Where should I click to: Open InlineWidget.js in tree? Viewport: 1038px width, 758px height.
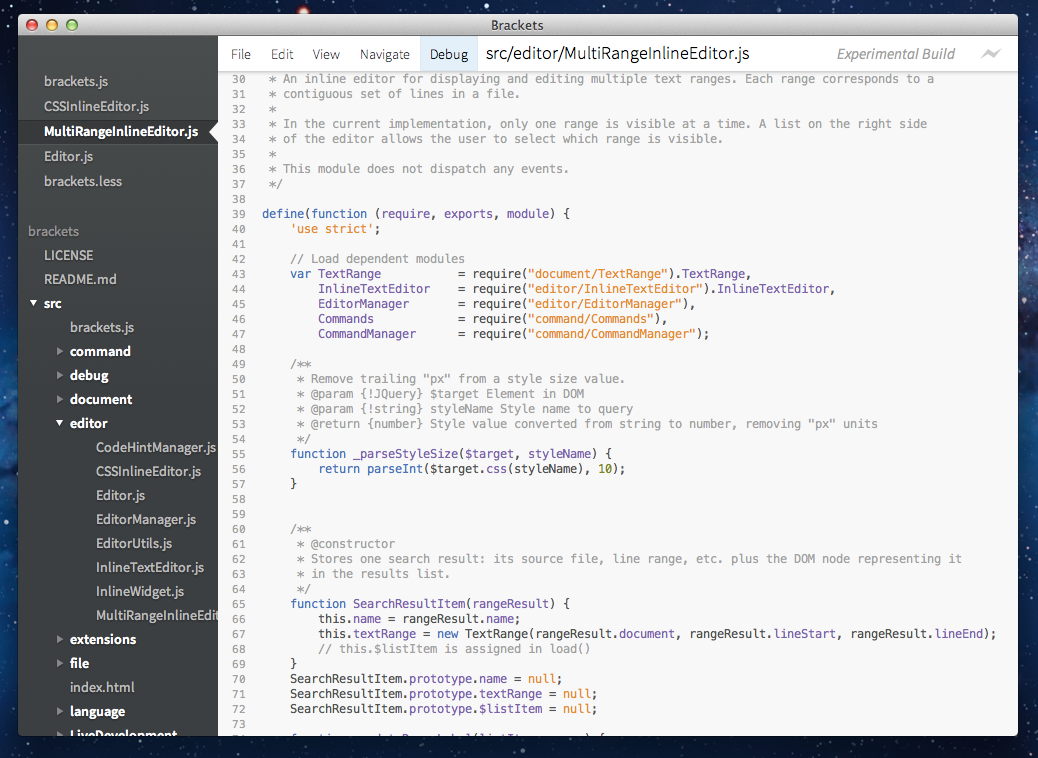pos(140,591)
